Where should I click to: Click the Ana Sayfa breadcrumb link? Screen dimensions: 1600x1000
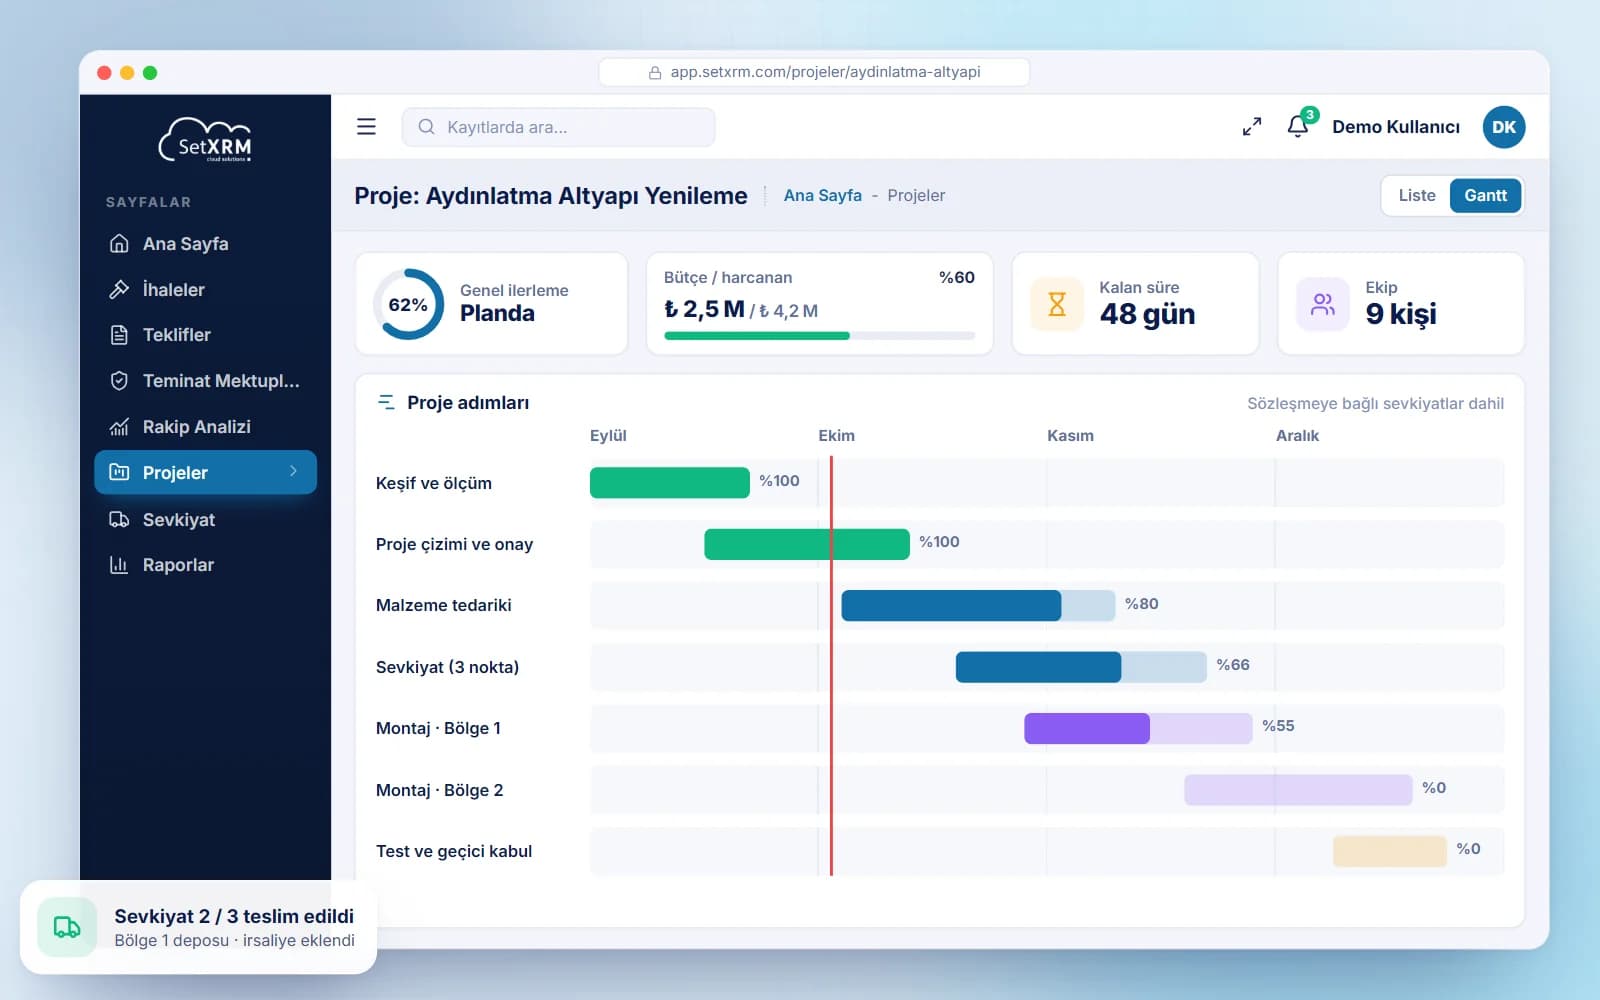pyautogui.click(x=822, y=195)
